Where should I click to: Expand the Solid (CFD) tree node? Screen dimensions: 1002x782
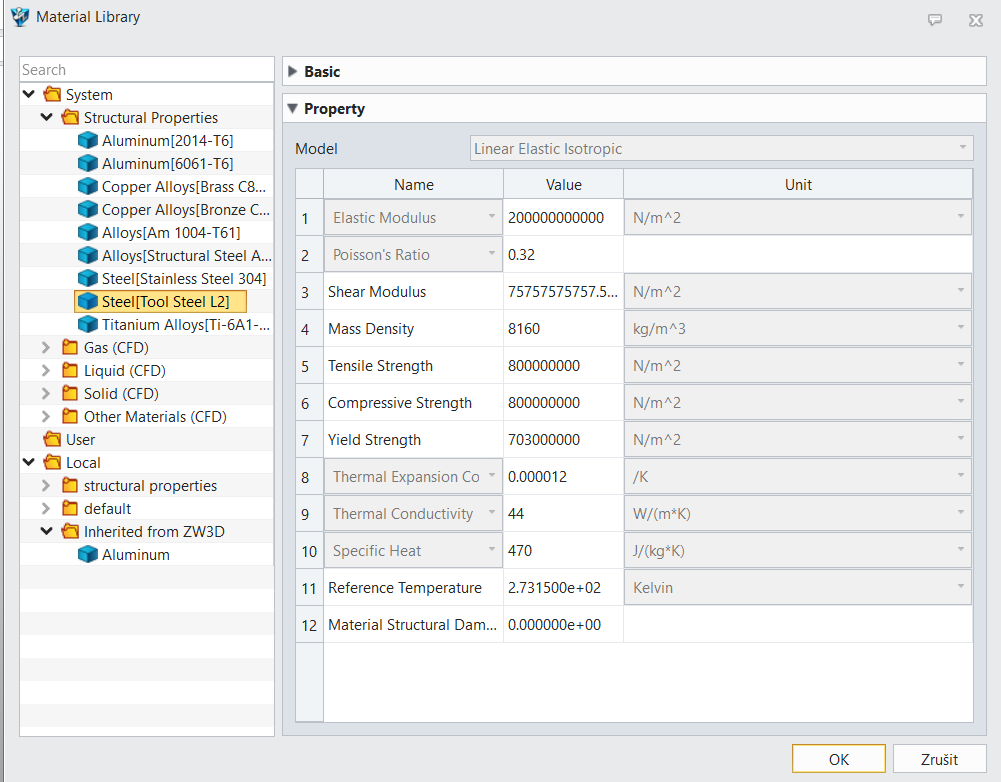[45, 394]
